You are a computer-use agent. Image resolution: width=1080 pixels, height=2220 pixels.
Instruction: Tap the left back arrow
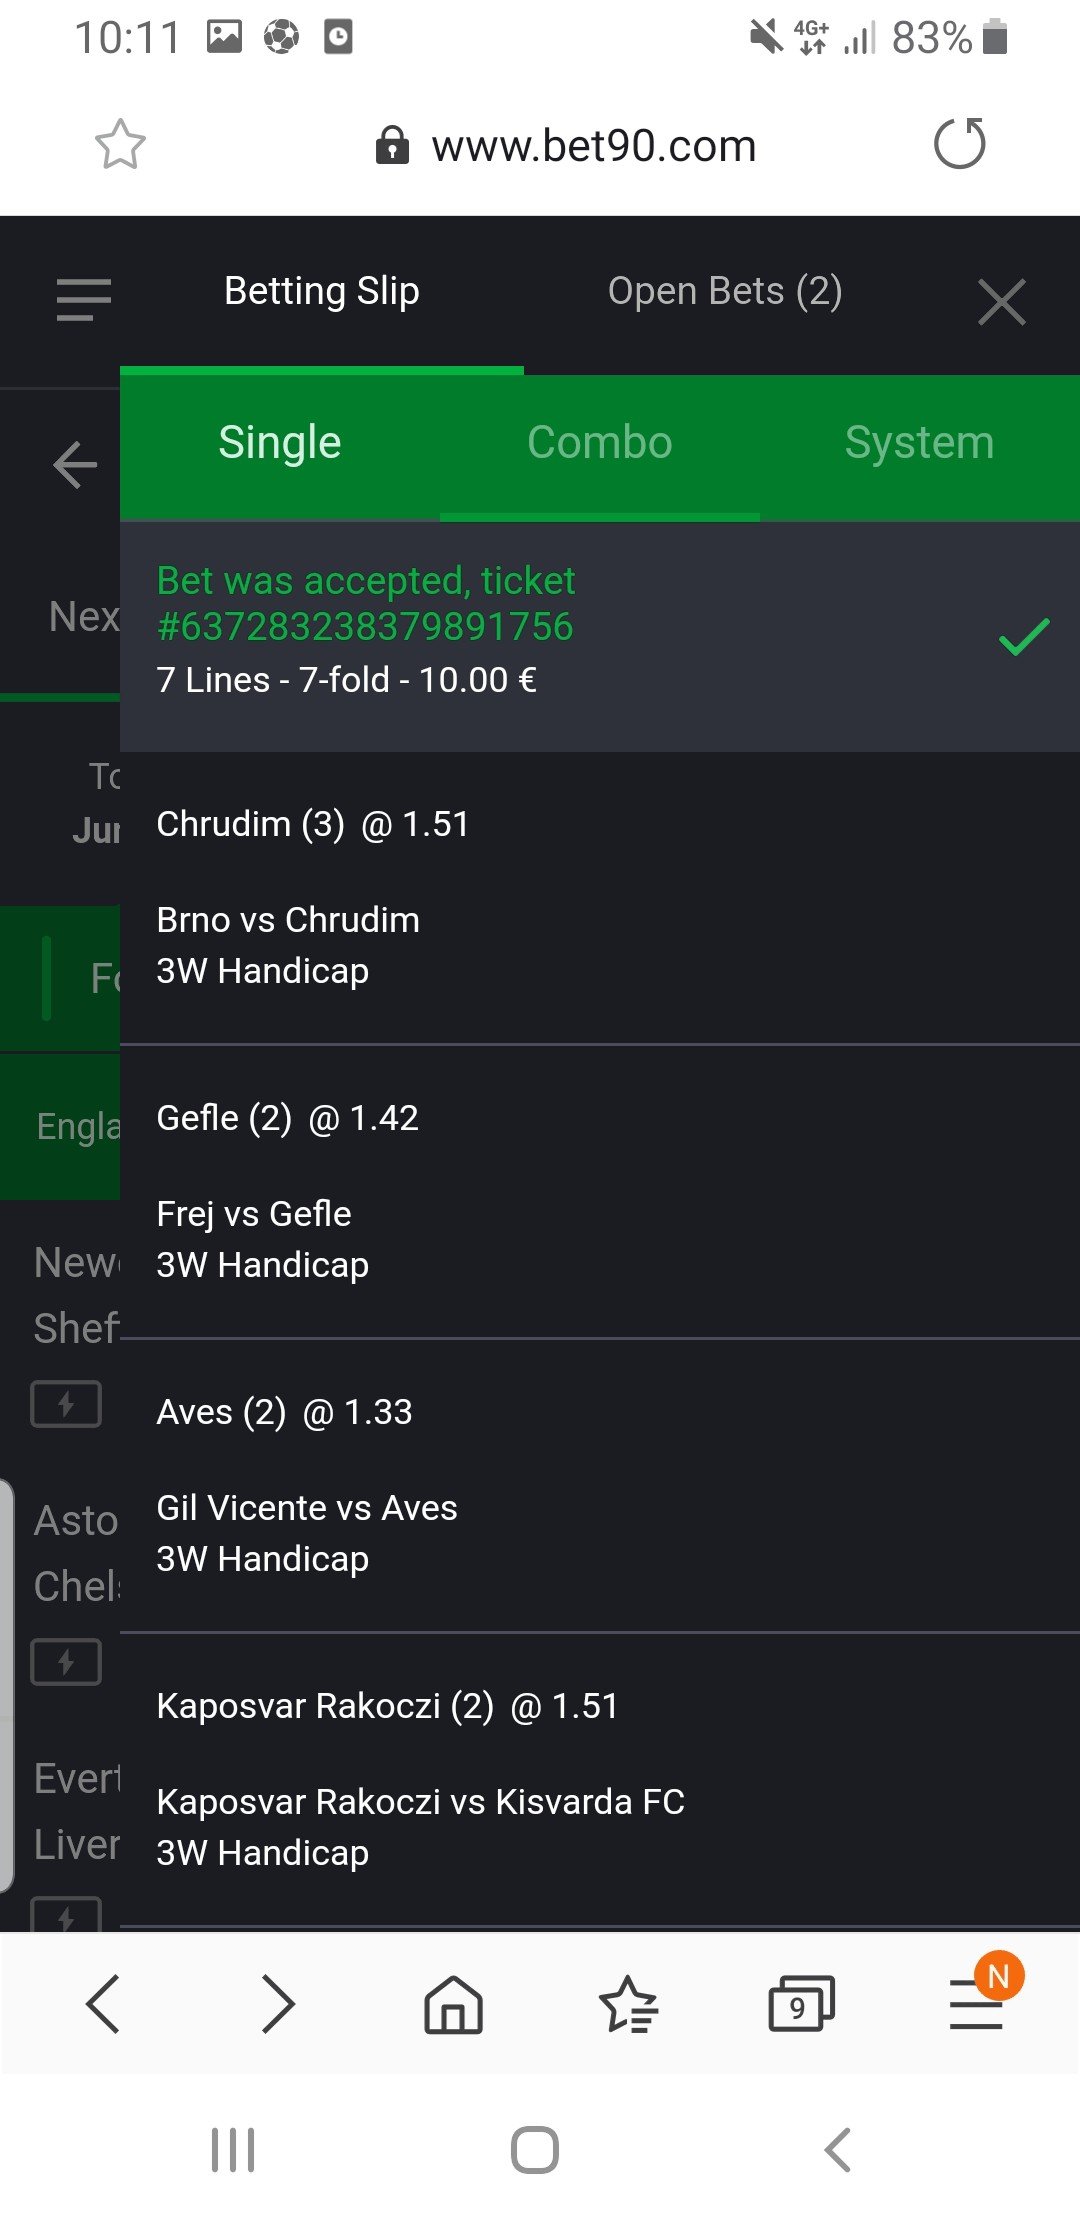(75, 465)
